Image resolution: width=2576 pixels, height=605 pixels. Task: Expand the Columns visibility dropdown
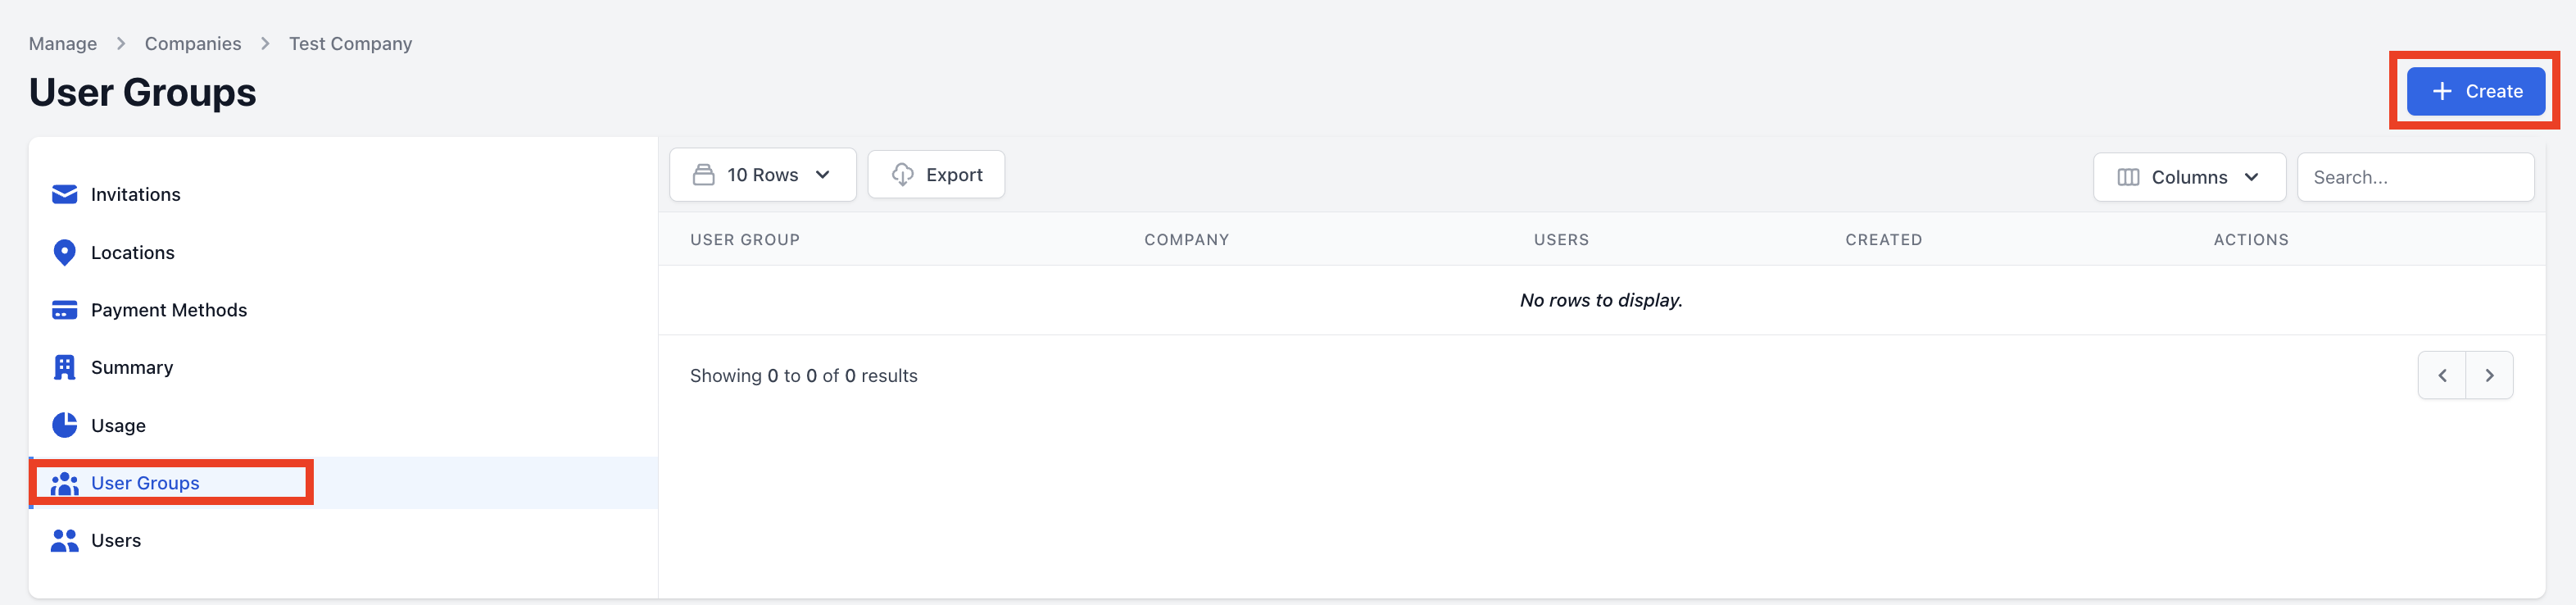(2189, 177)
